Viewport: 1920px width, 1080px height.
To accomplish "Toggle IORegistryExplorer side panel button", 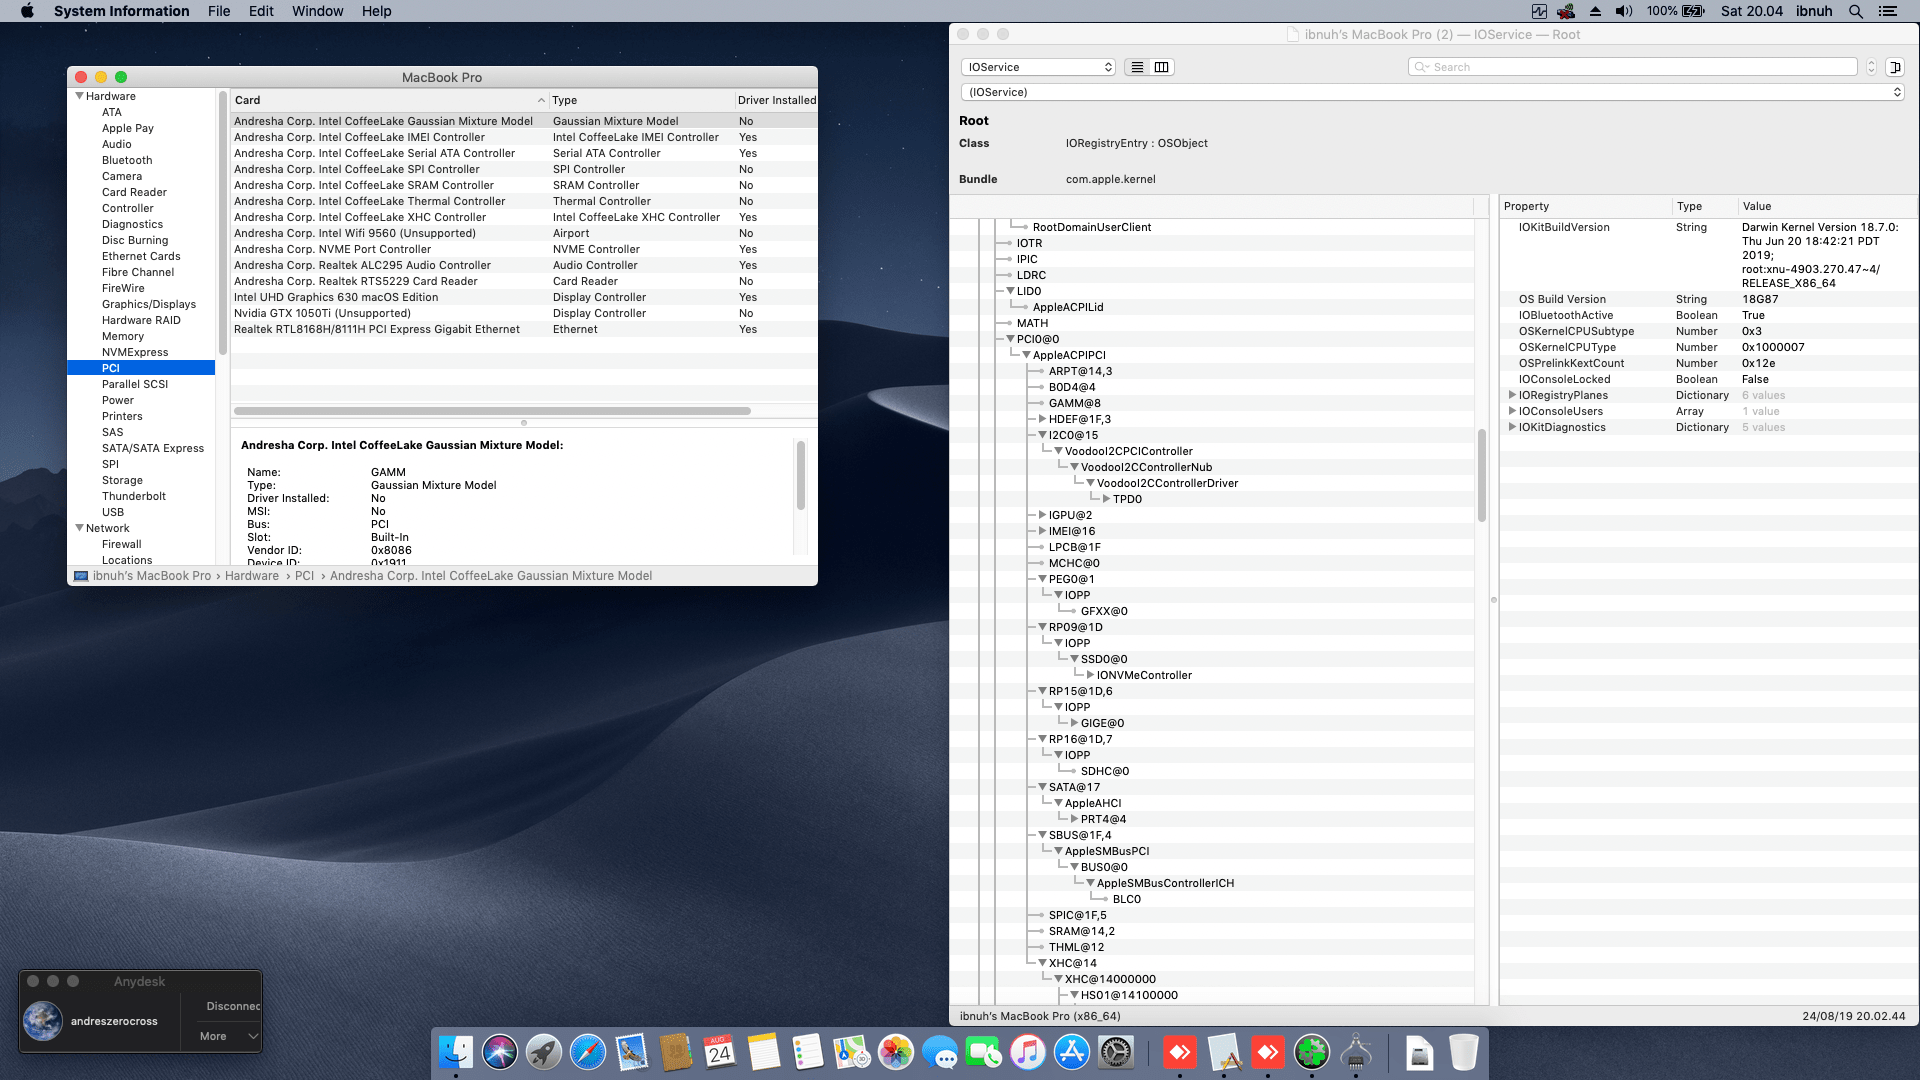I will [1895, 67].
